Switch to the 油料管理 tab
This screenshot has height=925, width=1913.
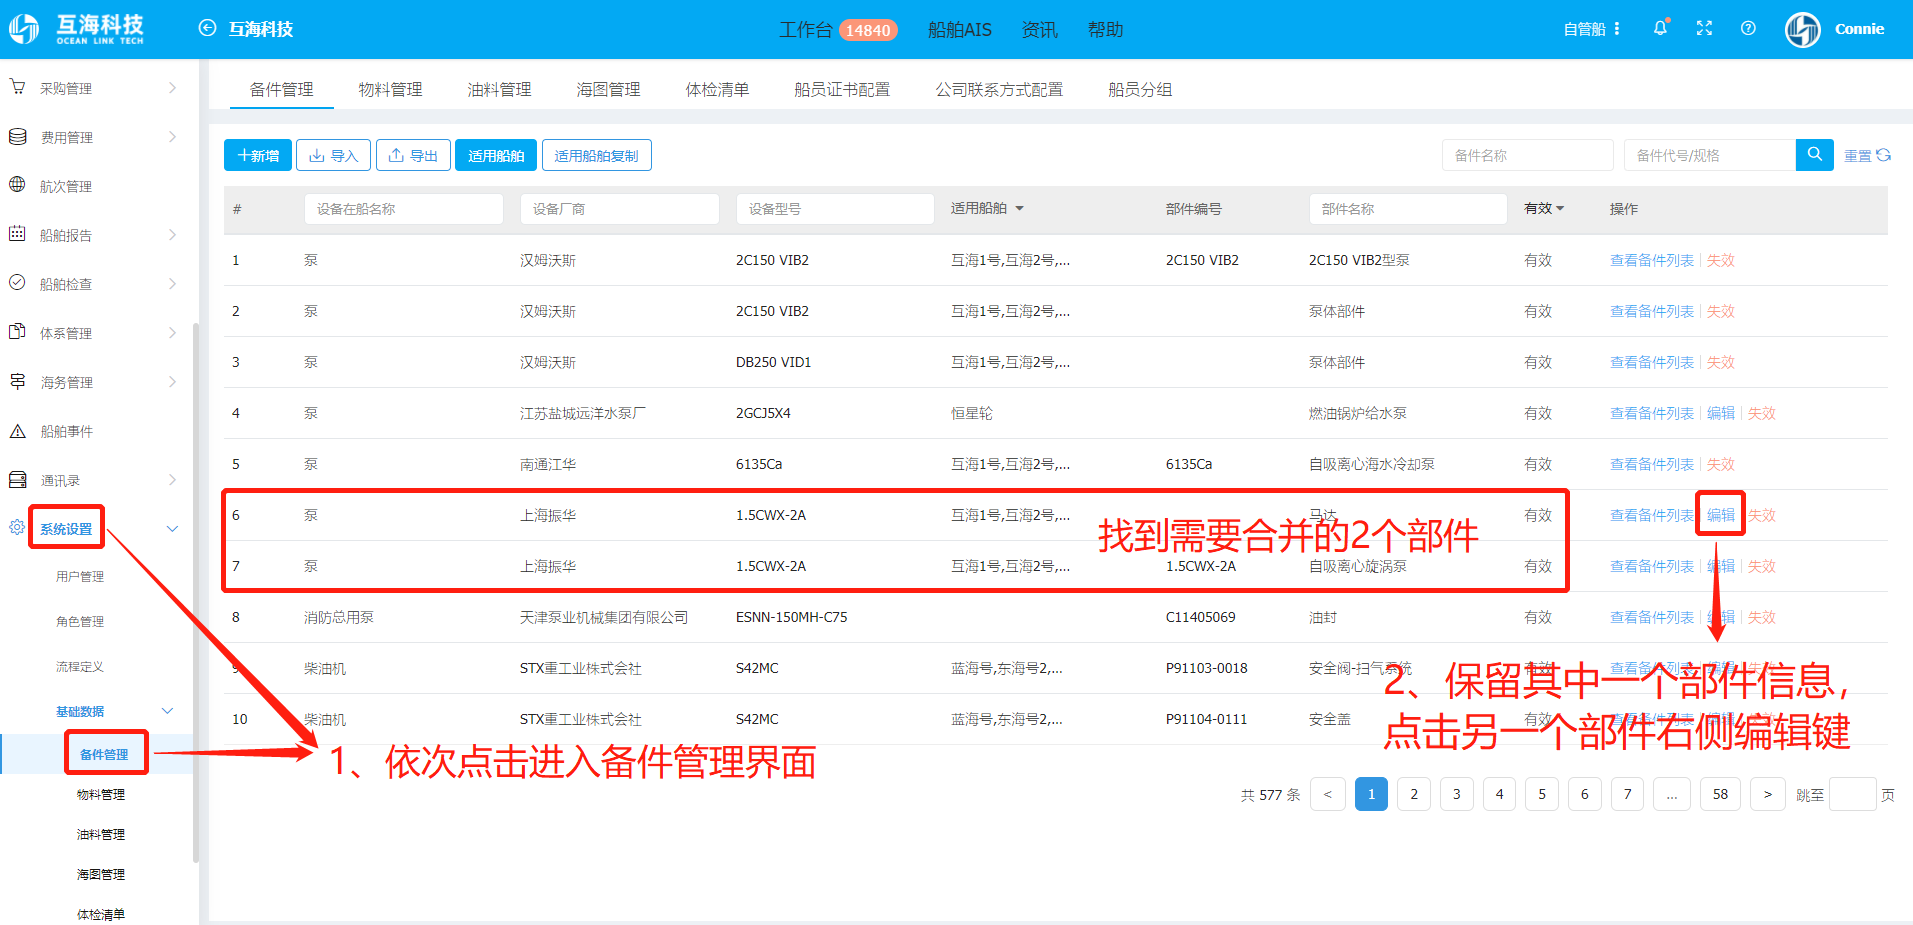click(x=499, y=89)
